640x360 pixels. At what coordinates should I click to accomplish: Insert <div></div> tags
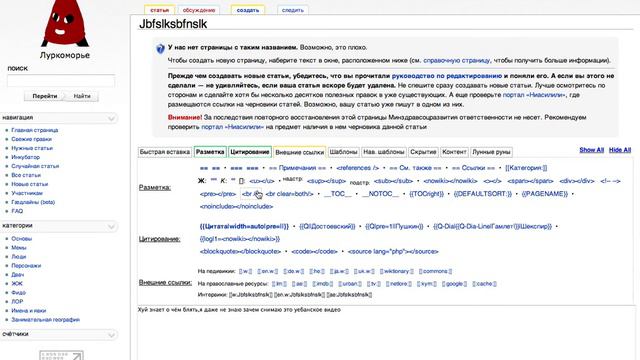[x=577, y=181]
